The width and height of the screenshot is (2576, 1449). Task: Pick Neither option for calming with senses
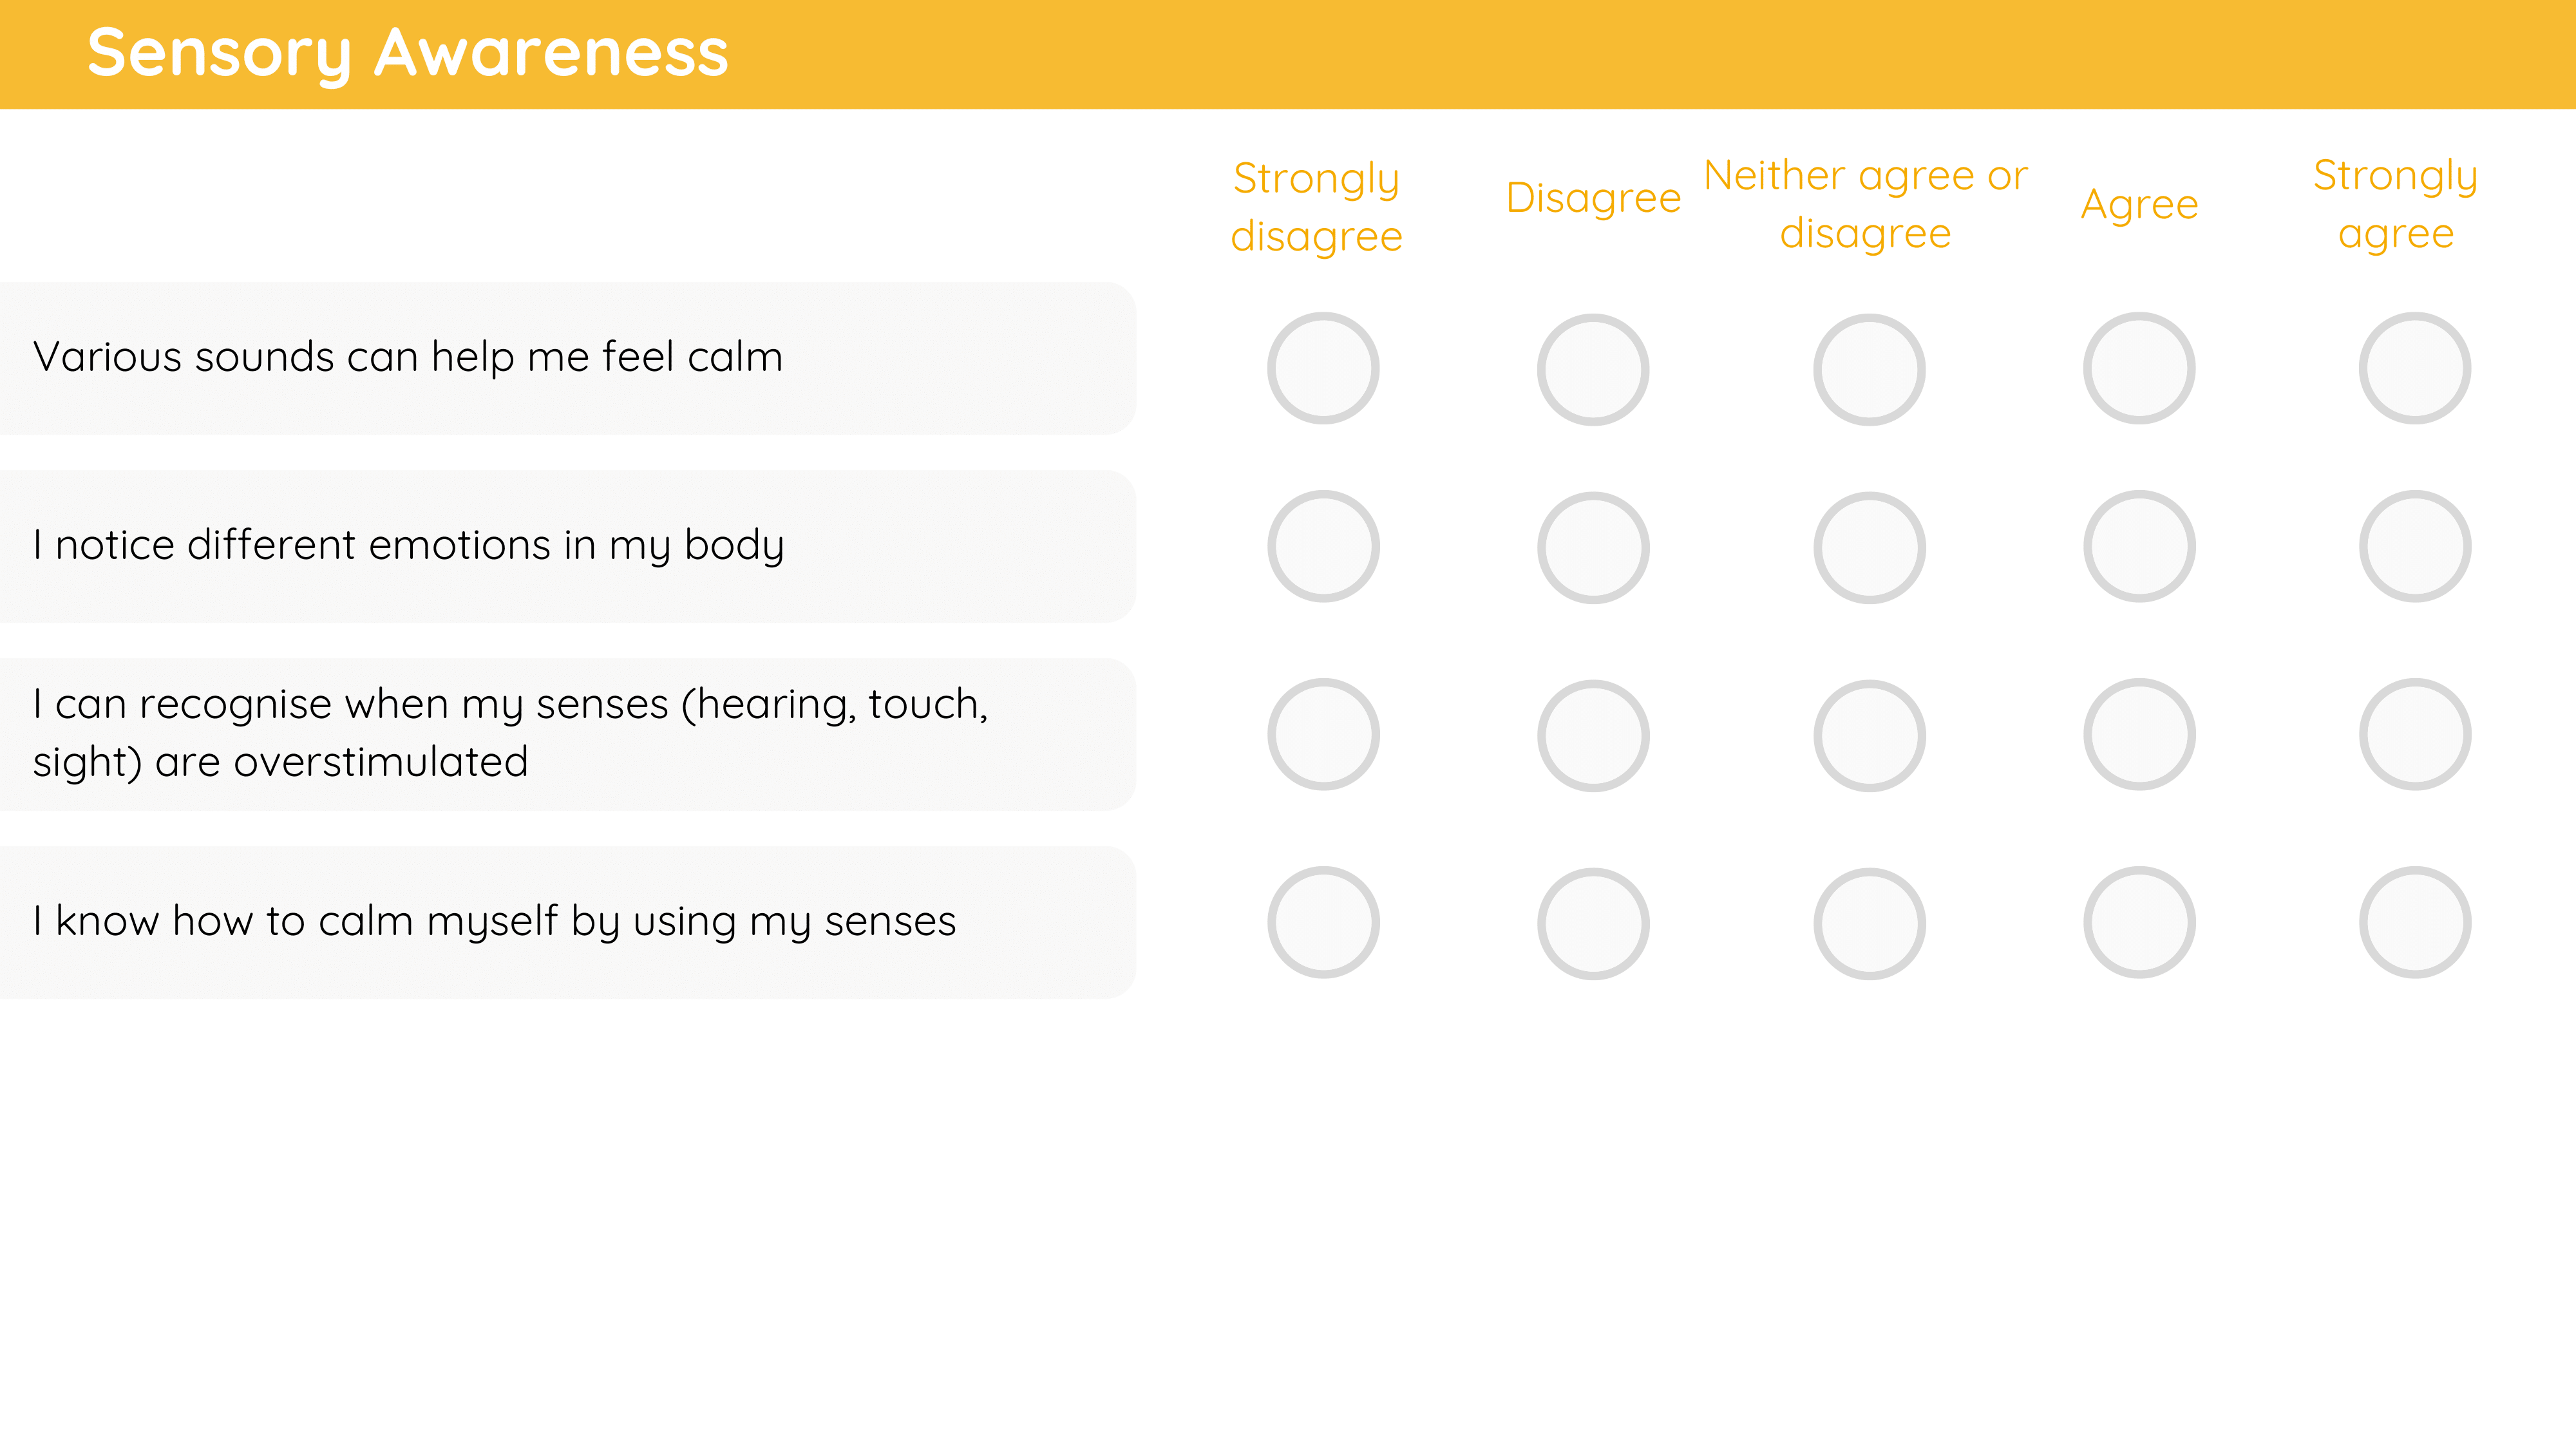point(1869,923)
